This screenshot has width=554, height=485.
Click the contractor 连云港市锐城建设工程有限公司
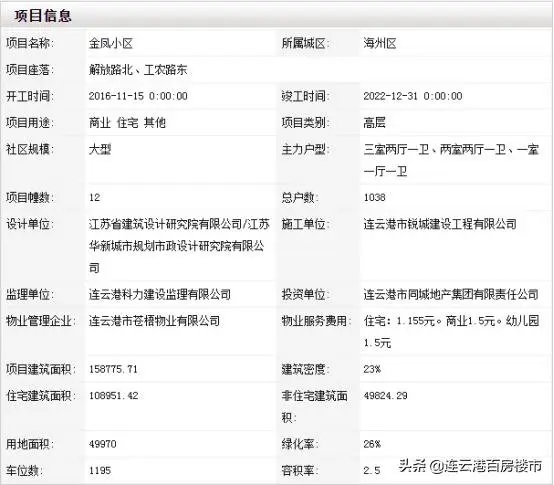click(x=440, y=224)
